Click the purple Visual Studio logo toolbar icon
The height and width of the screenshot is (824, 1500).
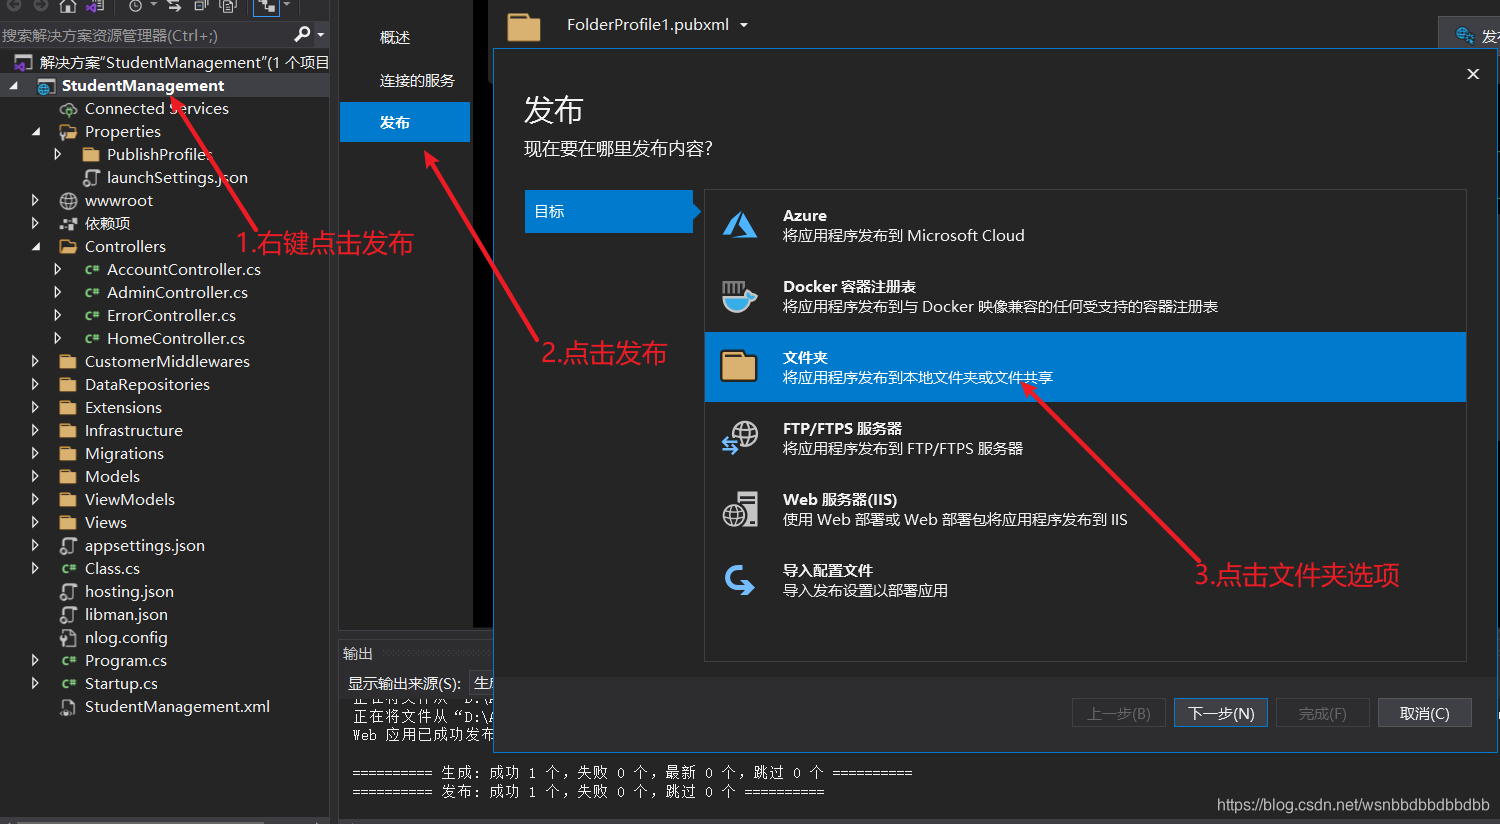[x=92, y=7]
